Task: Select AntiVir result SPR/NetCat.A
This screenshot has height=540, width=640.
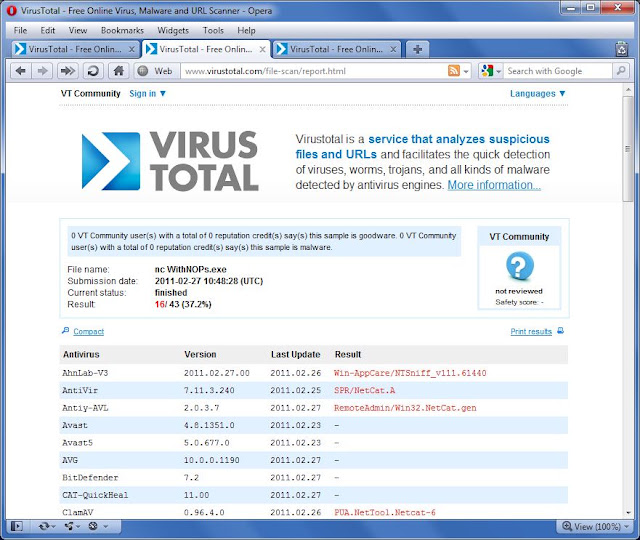Action: click(x=364, y=391)
